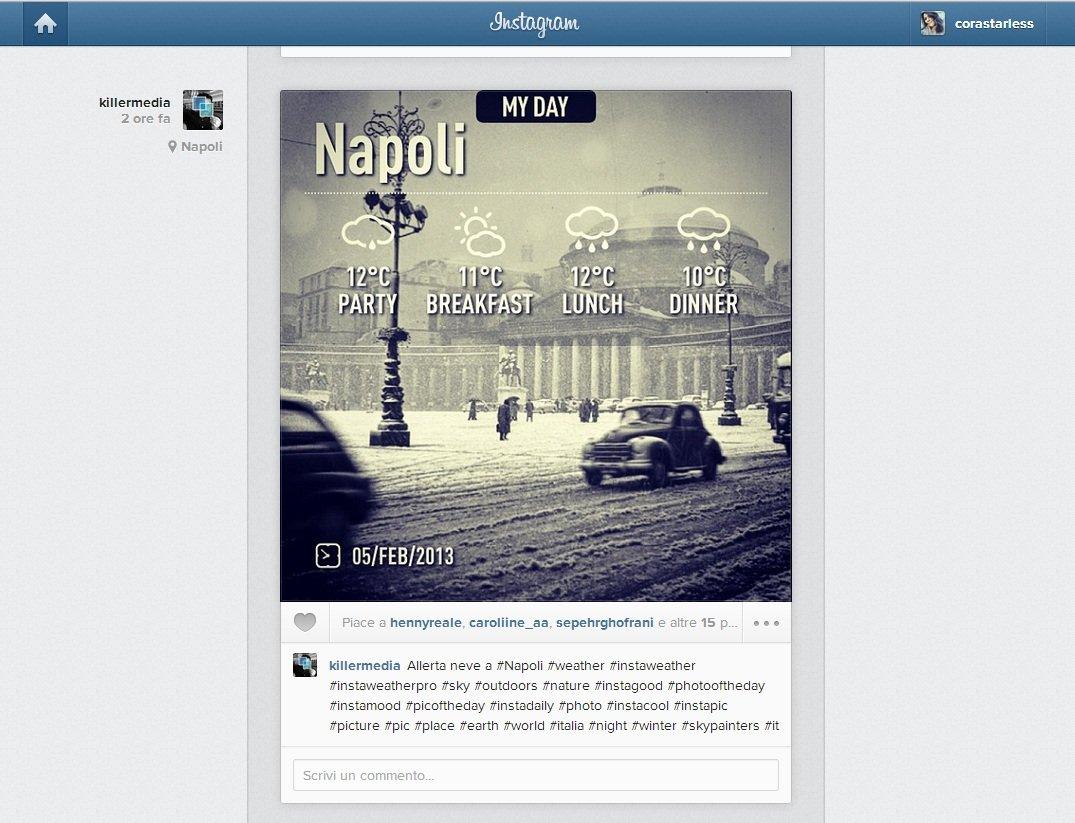
Task: Click killermedia username in the caption
Action: point(364,666)
